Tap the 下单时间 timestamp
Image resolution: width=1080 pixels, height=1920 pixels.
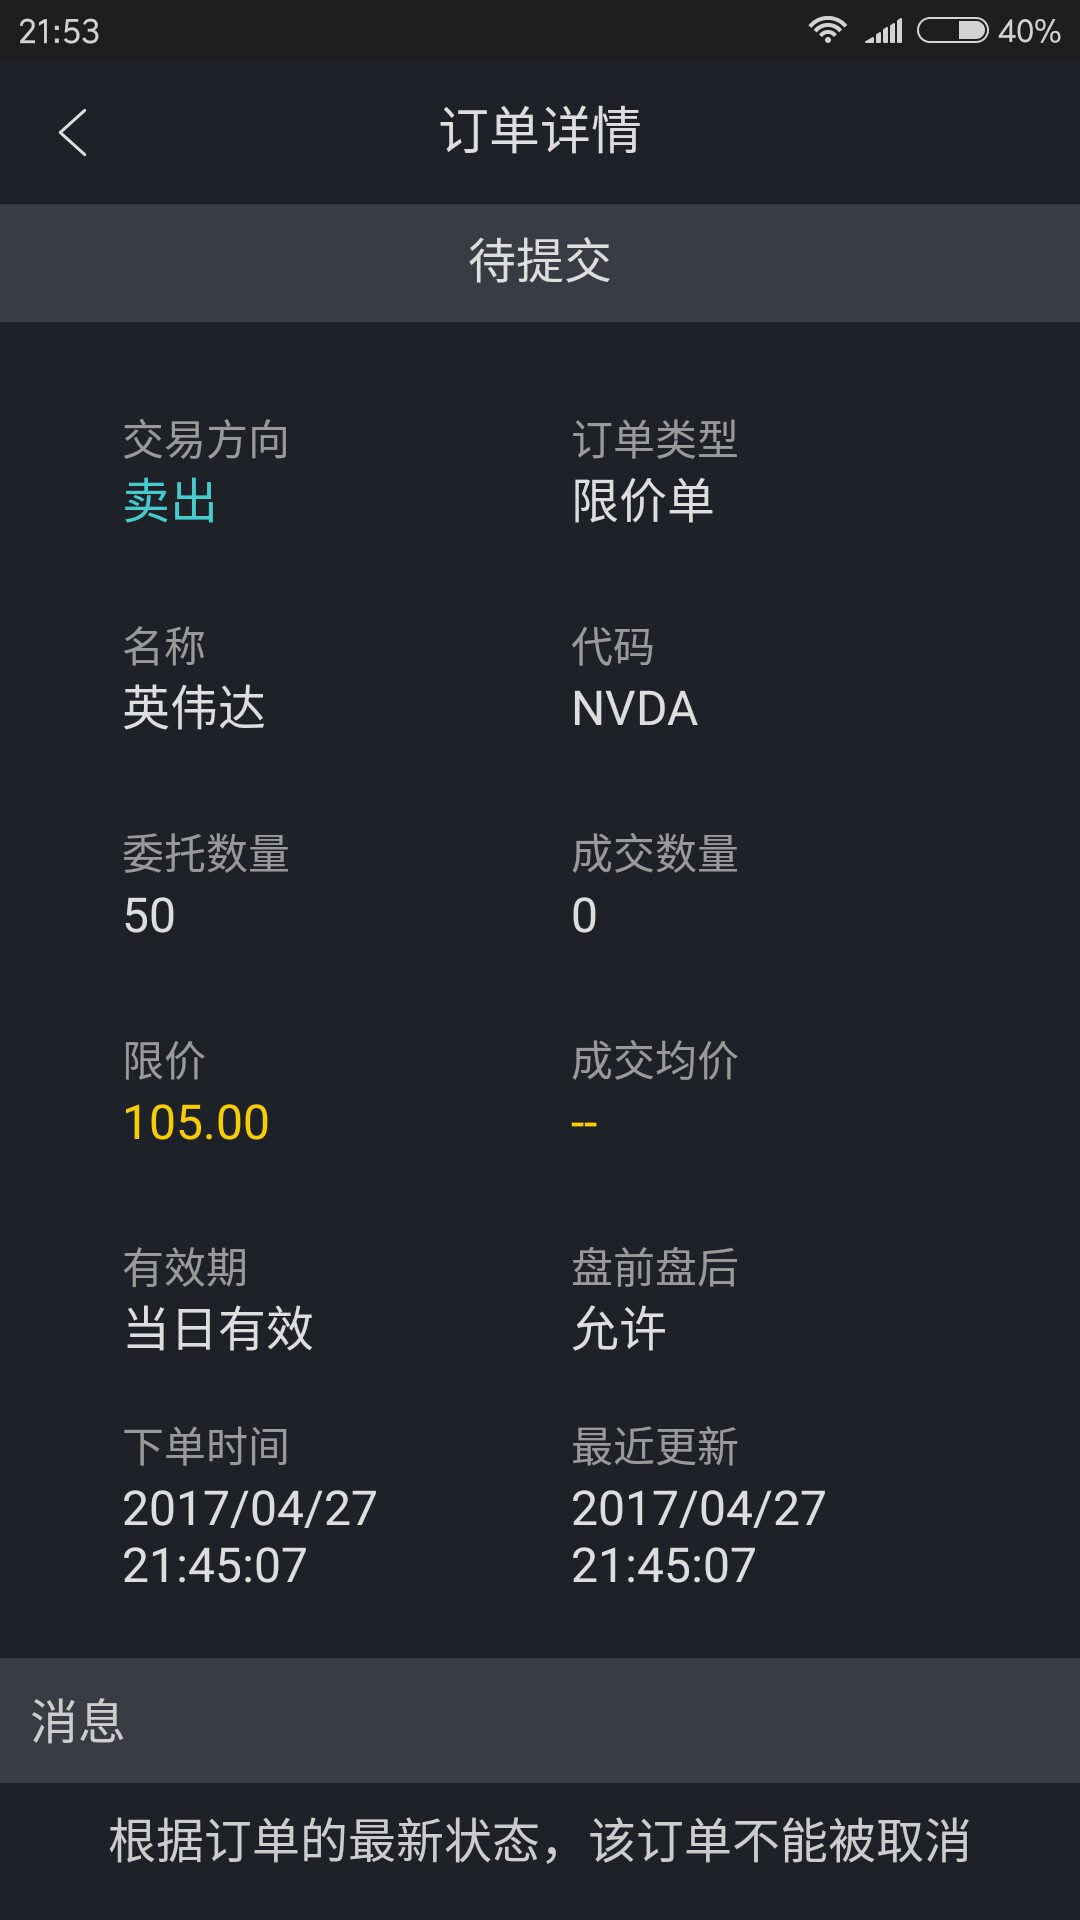[x=249, y=1537]
